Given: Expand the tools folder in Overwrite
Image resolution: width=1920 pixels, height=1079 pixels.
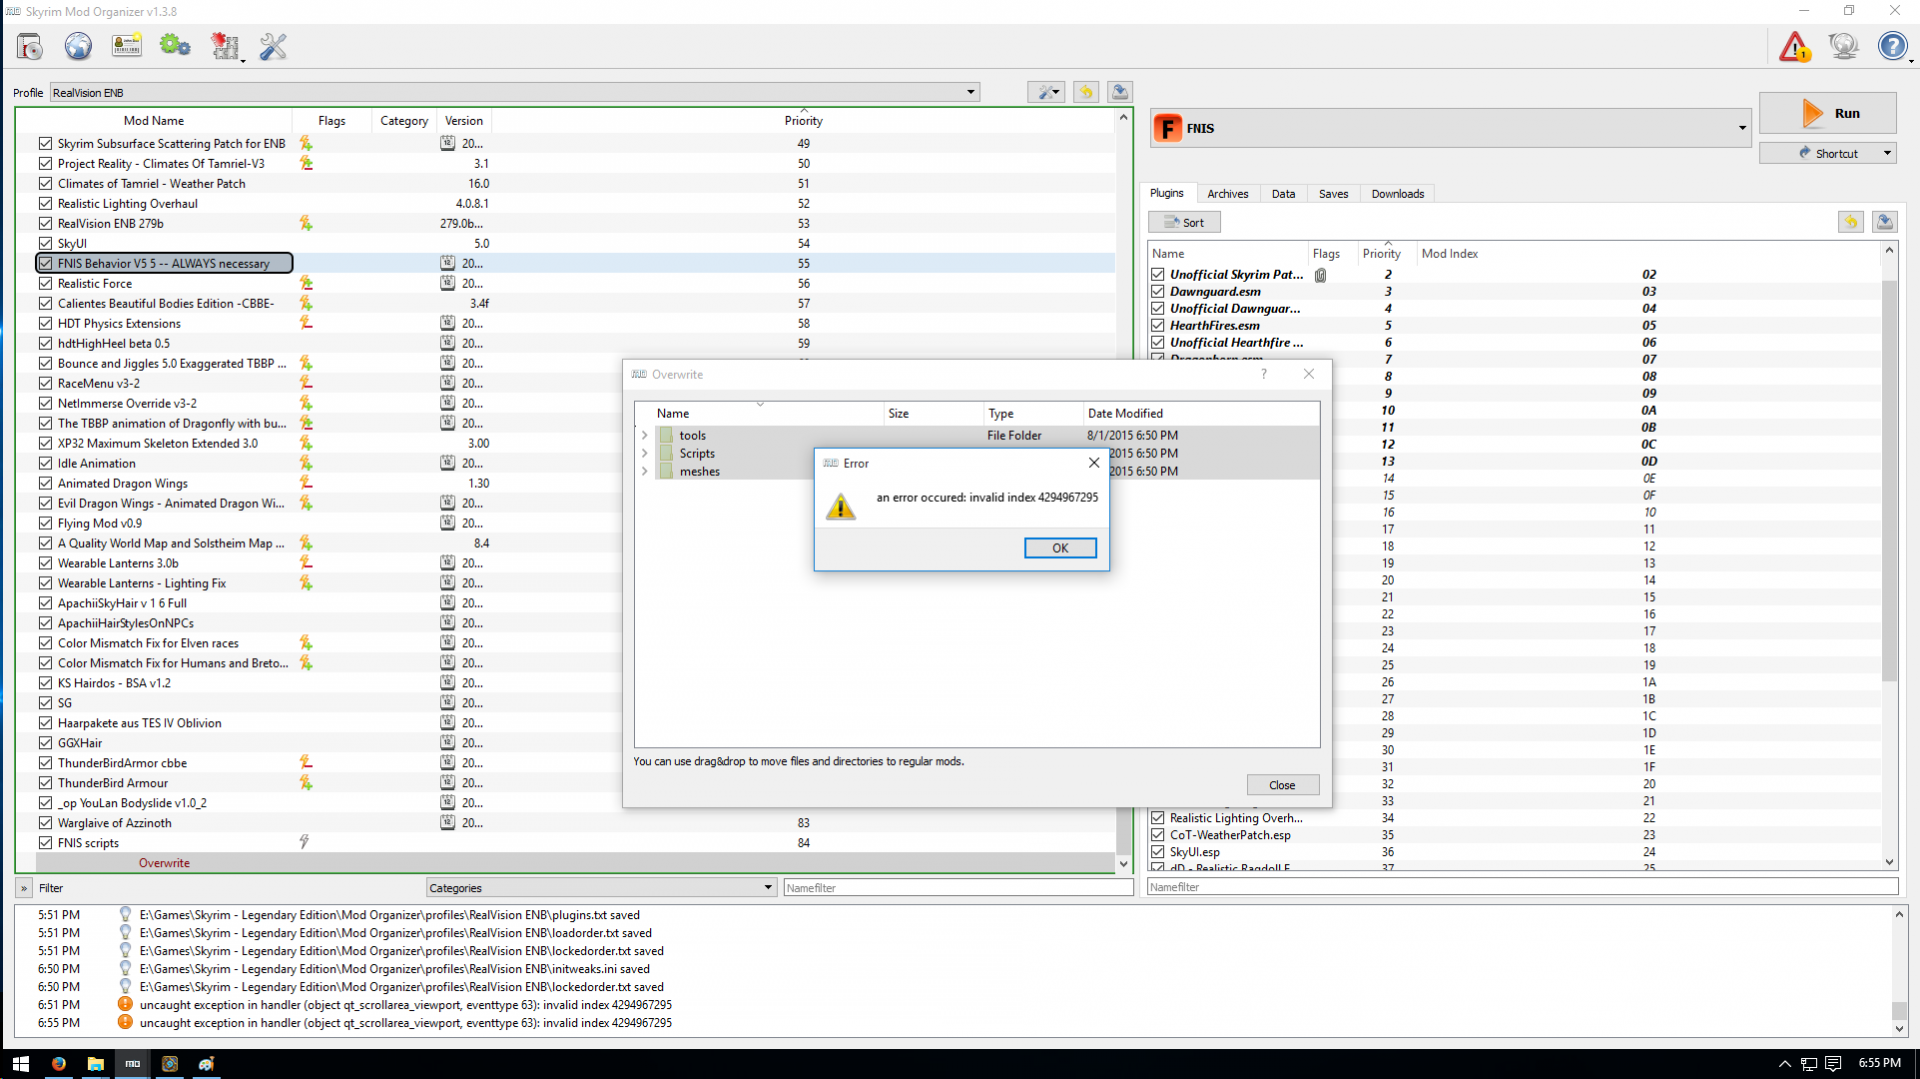Looking at the screenshot, I should [645, 435].
